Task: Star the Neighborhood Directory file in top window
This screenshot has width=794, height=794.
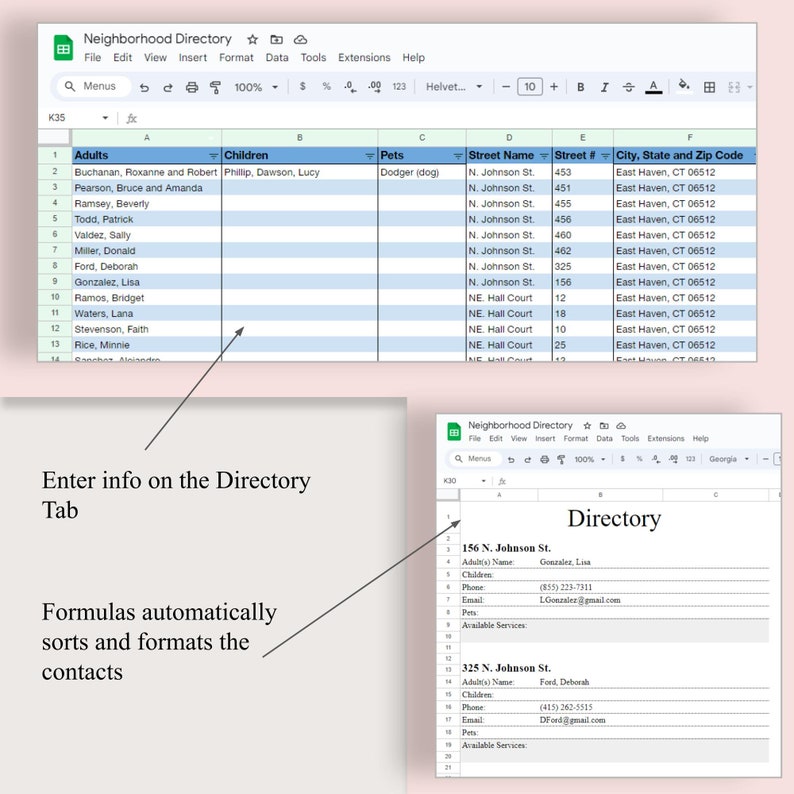Action: click(252, 39)
